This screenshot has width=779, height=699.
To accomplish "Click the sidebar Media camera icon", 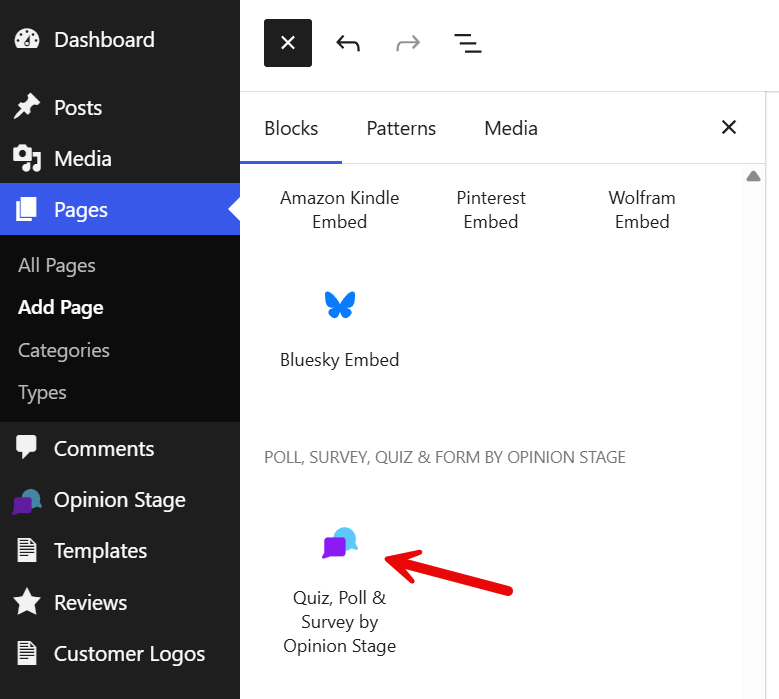I will tap(27, 158).
